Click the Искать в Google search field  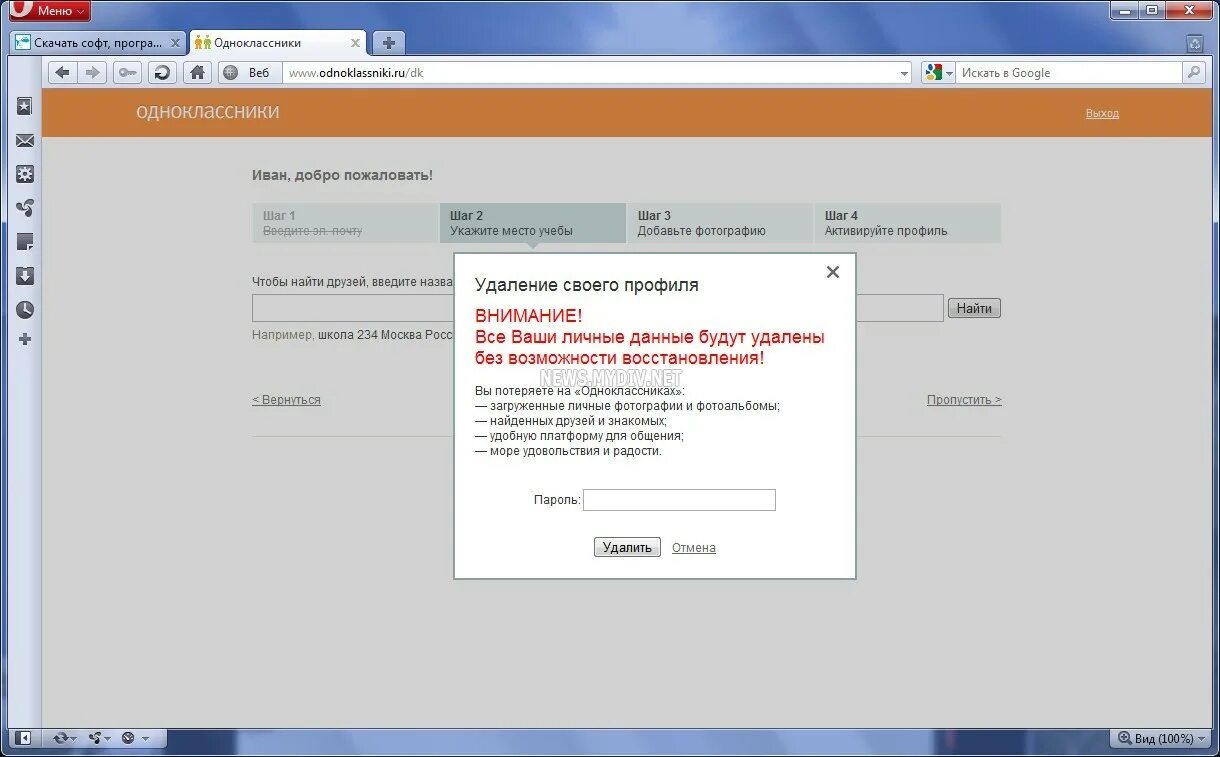[1068, 72]
